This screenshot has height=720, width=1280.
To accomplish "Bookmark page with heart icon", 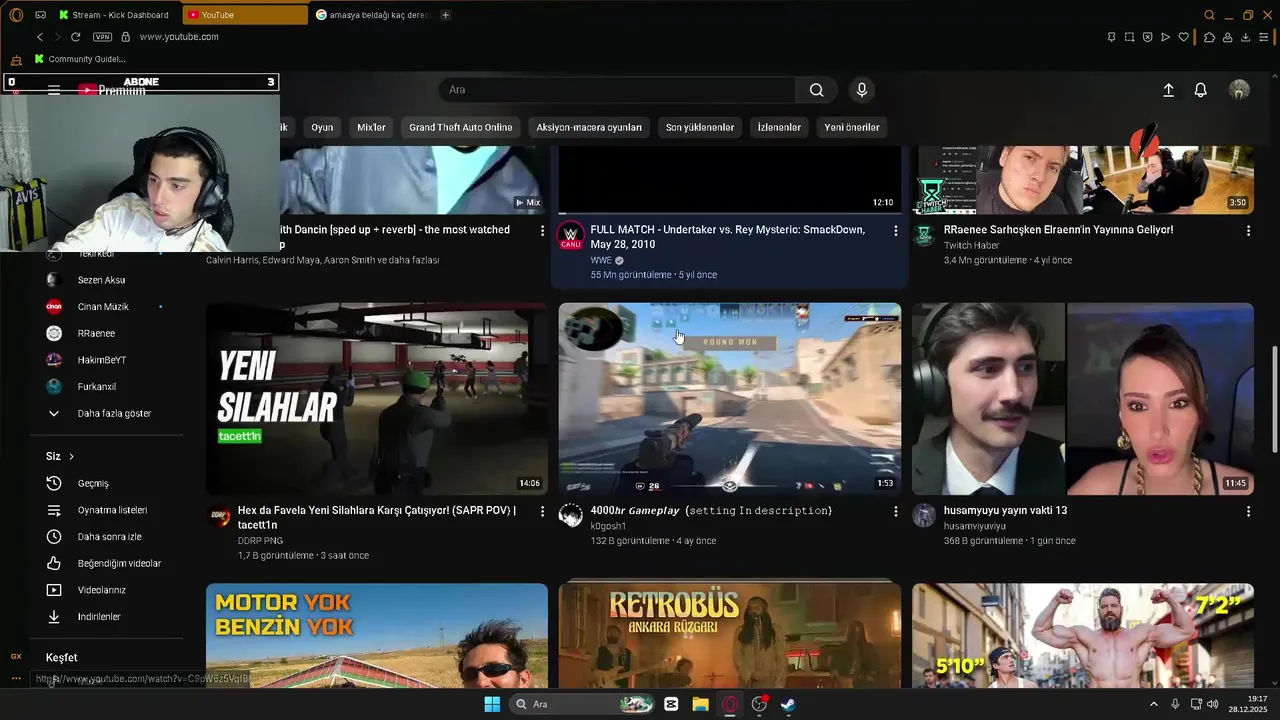I will [x=1184, y=37].
